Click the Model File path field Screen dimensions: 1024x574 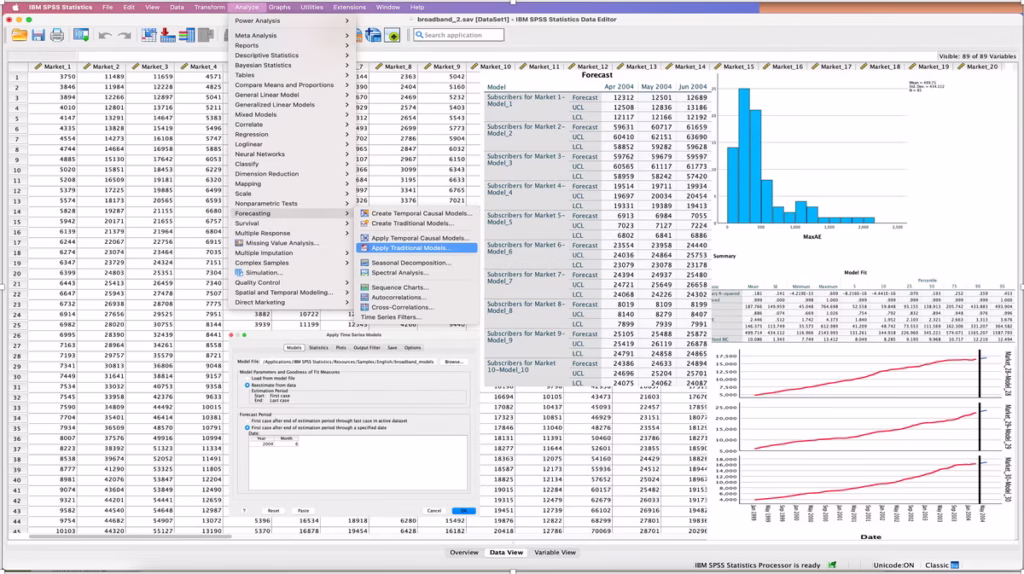coord(349,362)
